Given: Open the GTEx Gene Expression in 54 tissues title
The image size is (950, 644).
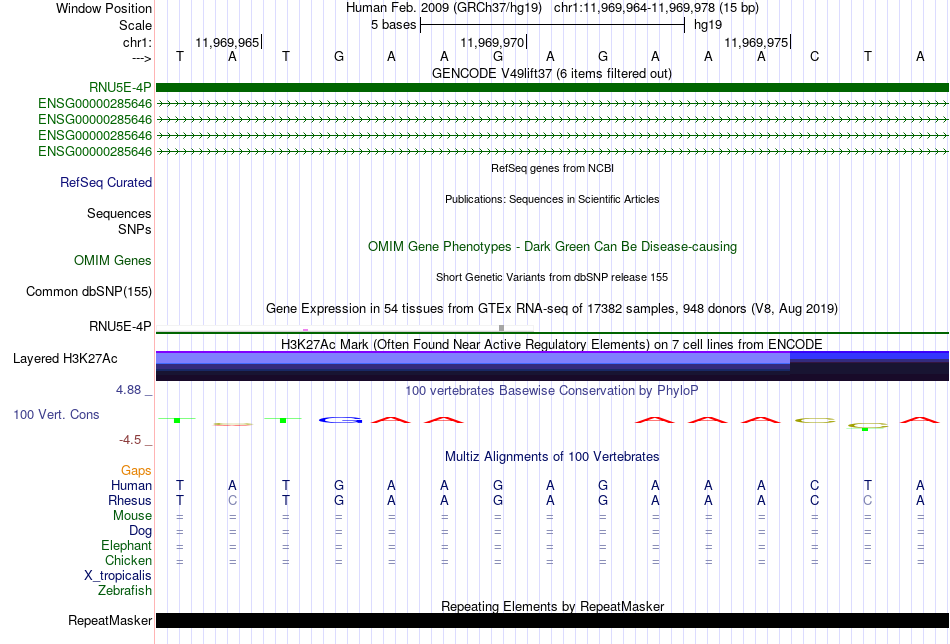Looking at the screenshot, I should 552,308.
